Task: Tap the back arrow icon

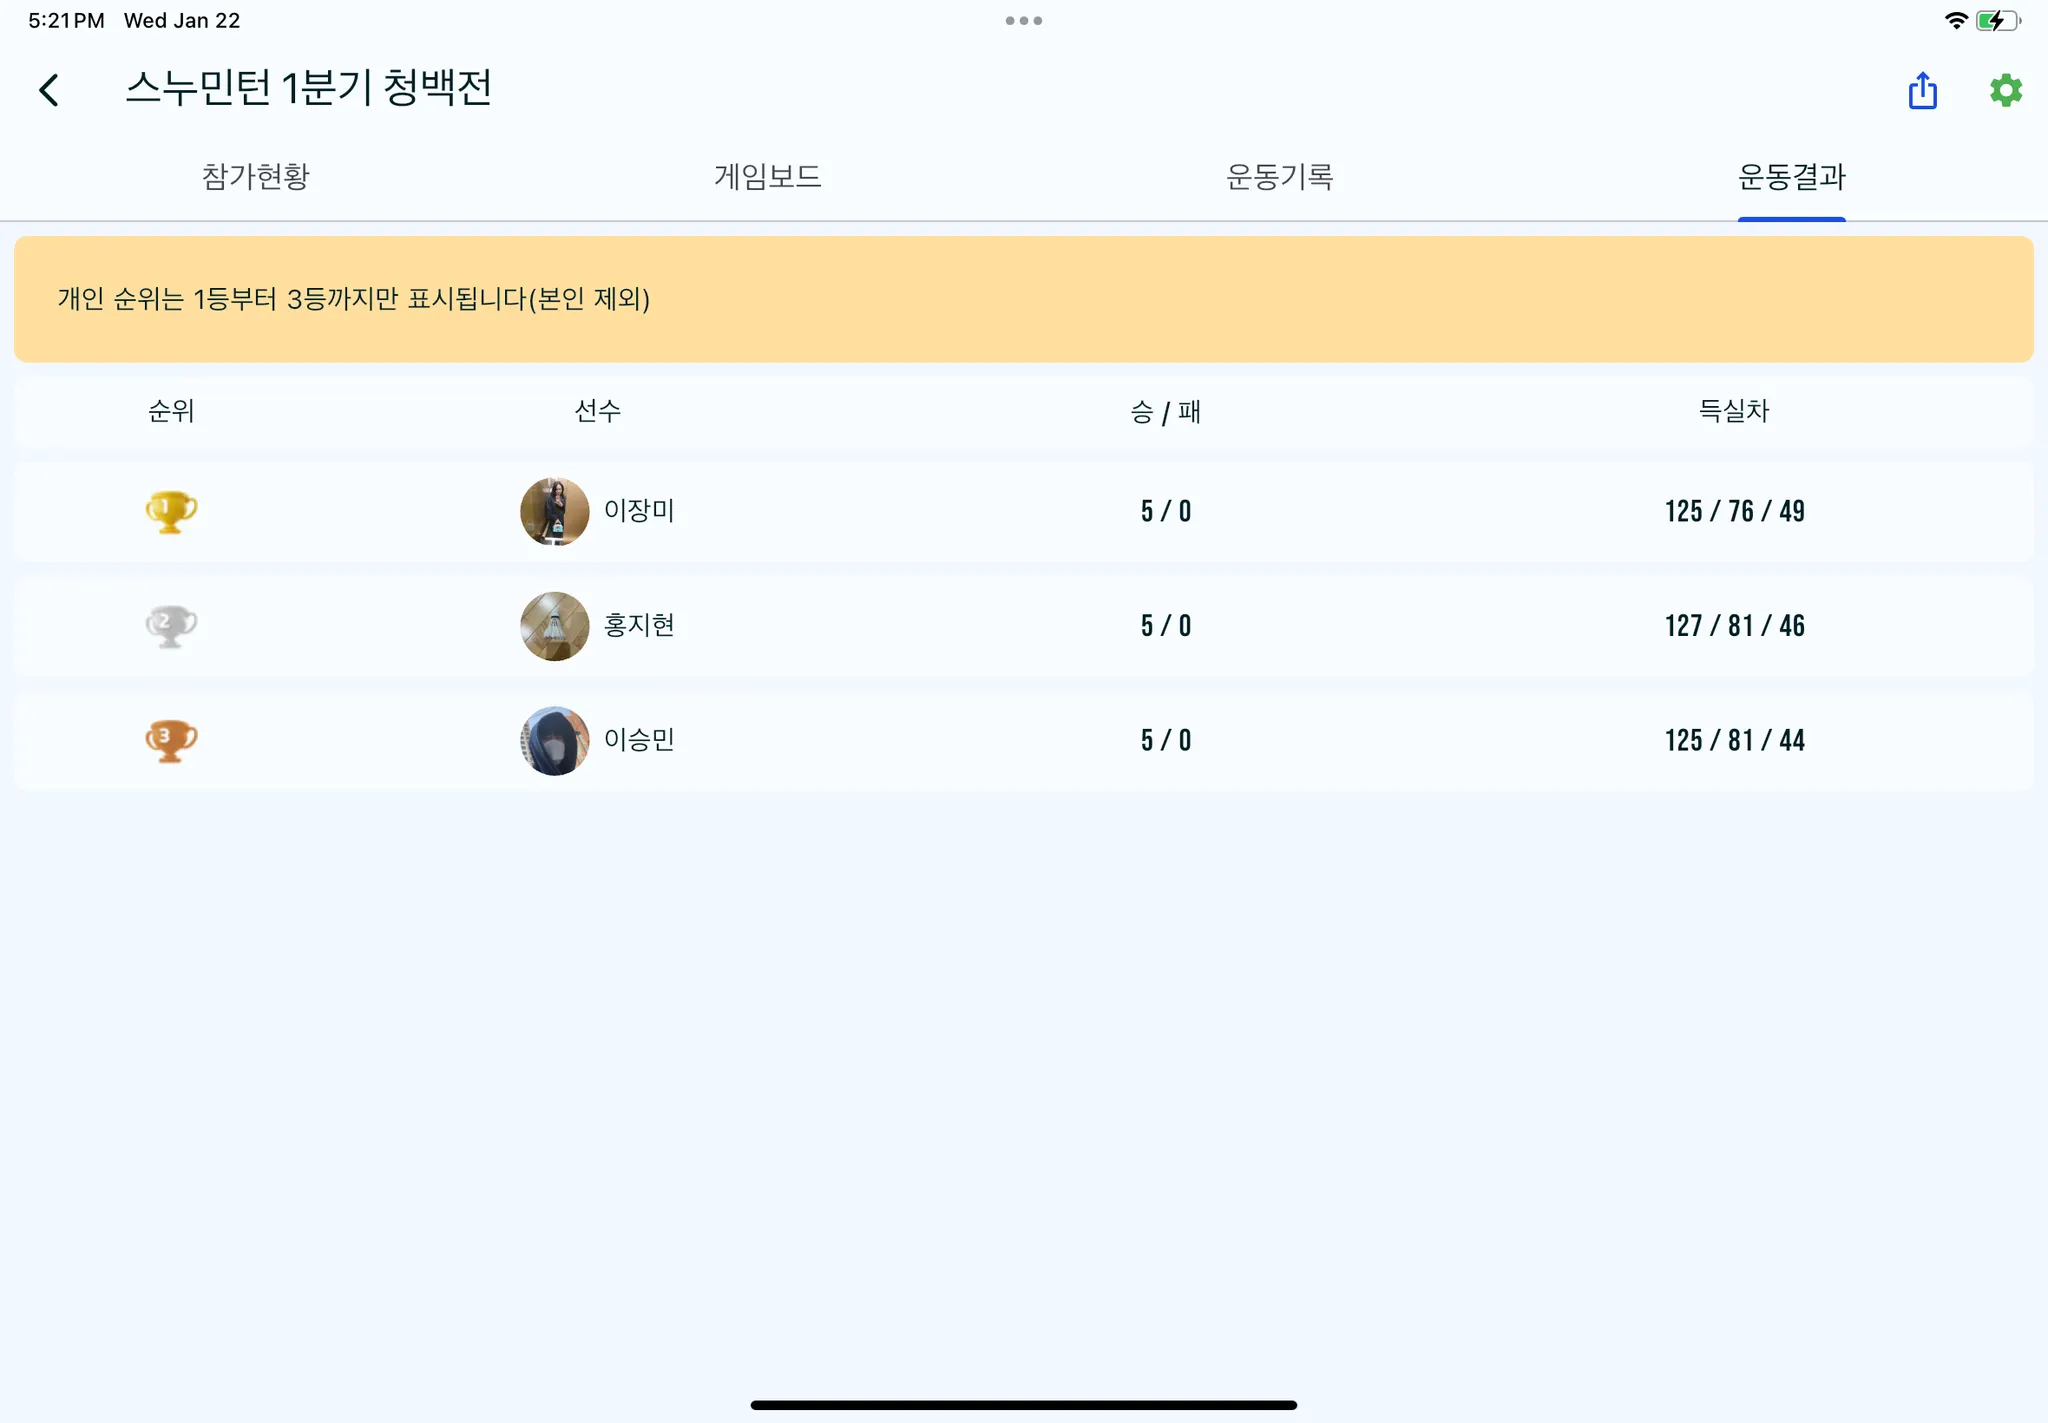Action: point(49,90)
